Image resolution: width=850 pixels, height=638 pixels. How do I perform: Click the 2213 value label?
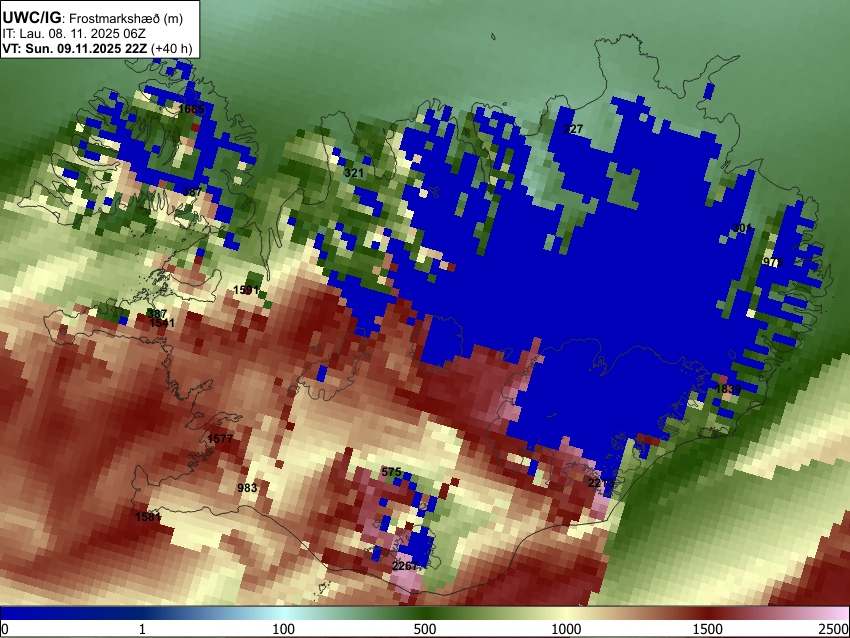click(601, 483)
